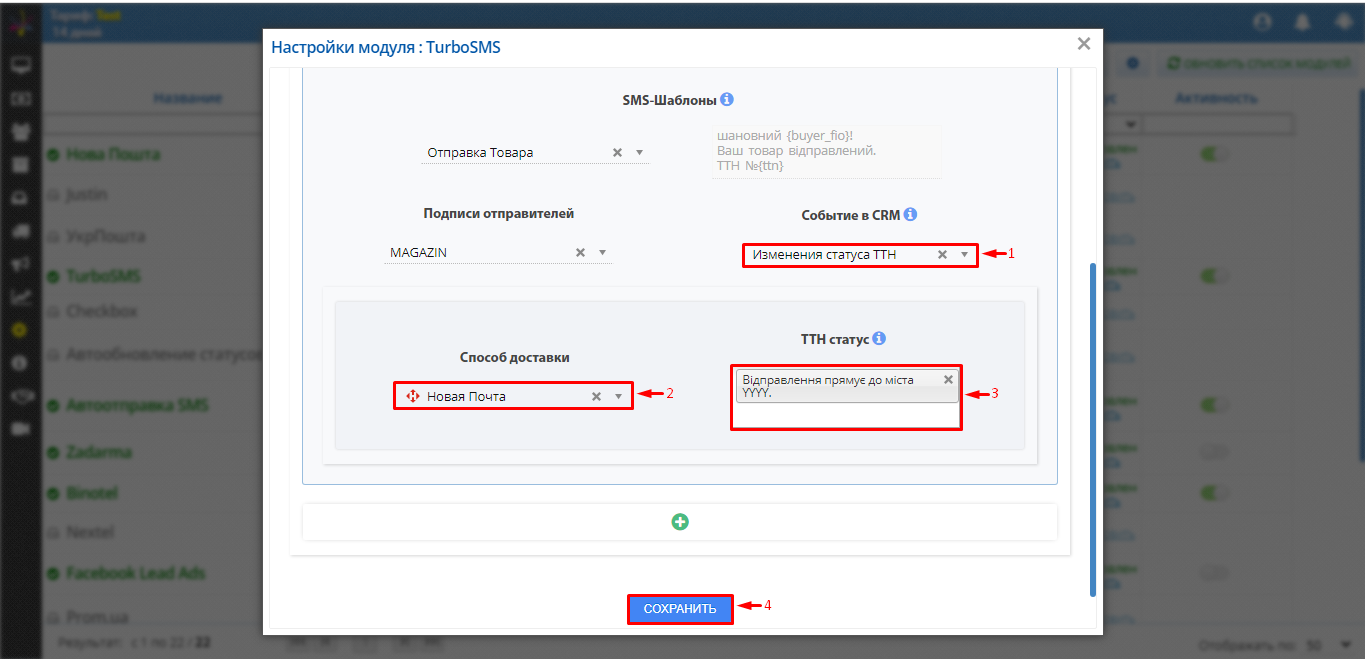Expand Отправка Товара template dropdown arrow
Image resolution: width=1365 pixels, height=659 pixels.
640,153
